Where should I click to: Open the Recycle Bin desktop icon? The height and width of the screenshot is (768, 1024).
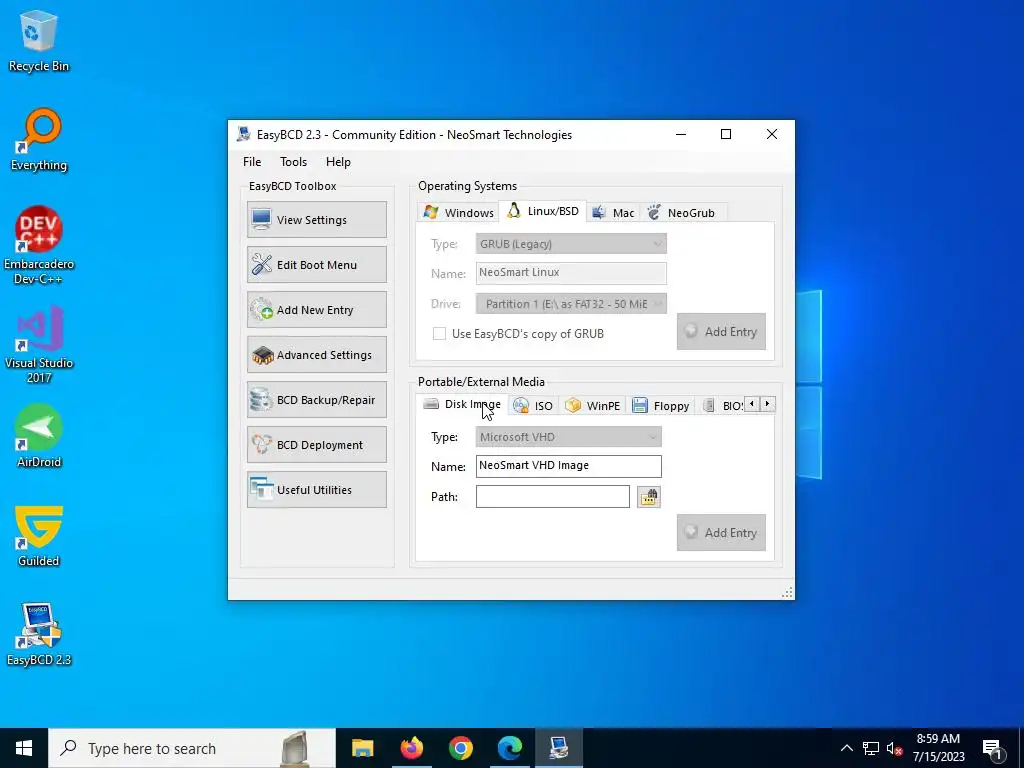coord(39,40)
